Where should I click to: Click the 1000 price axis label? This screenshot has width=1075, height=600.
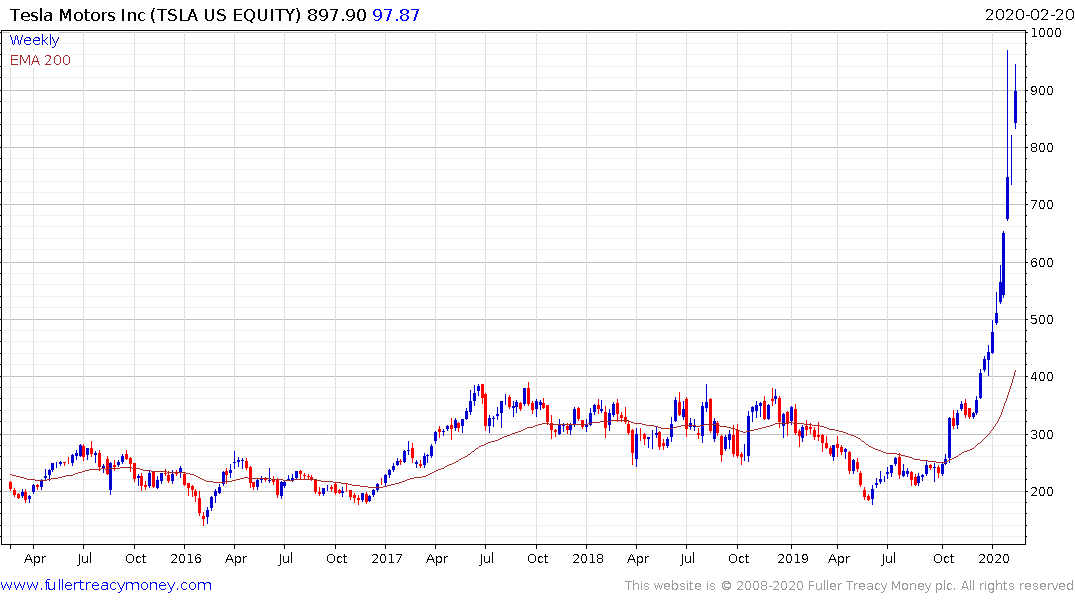(x=1046, y=33)
